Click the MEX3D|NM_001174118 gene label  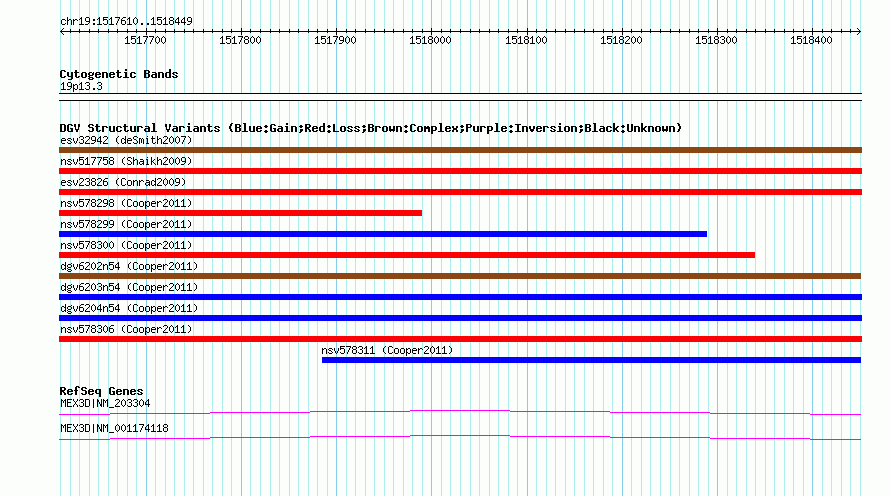(114, 428)
